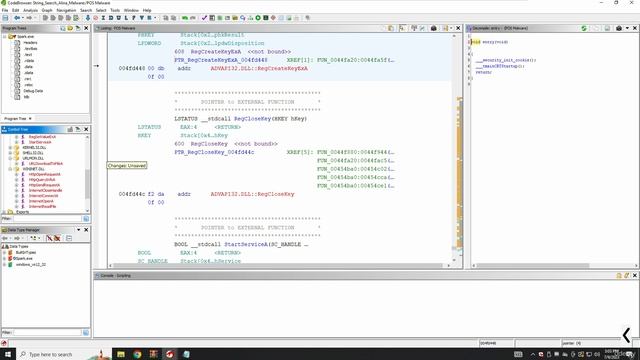This screenshot has width=640, height=360.
Task: Open the Tools menu
Action: pyautogui.click(x=115, y=10)
